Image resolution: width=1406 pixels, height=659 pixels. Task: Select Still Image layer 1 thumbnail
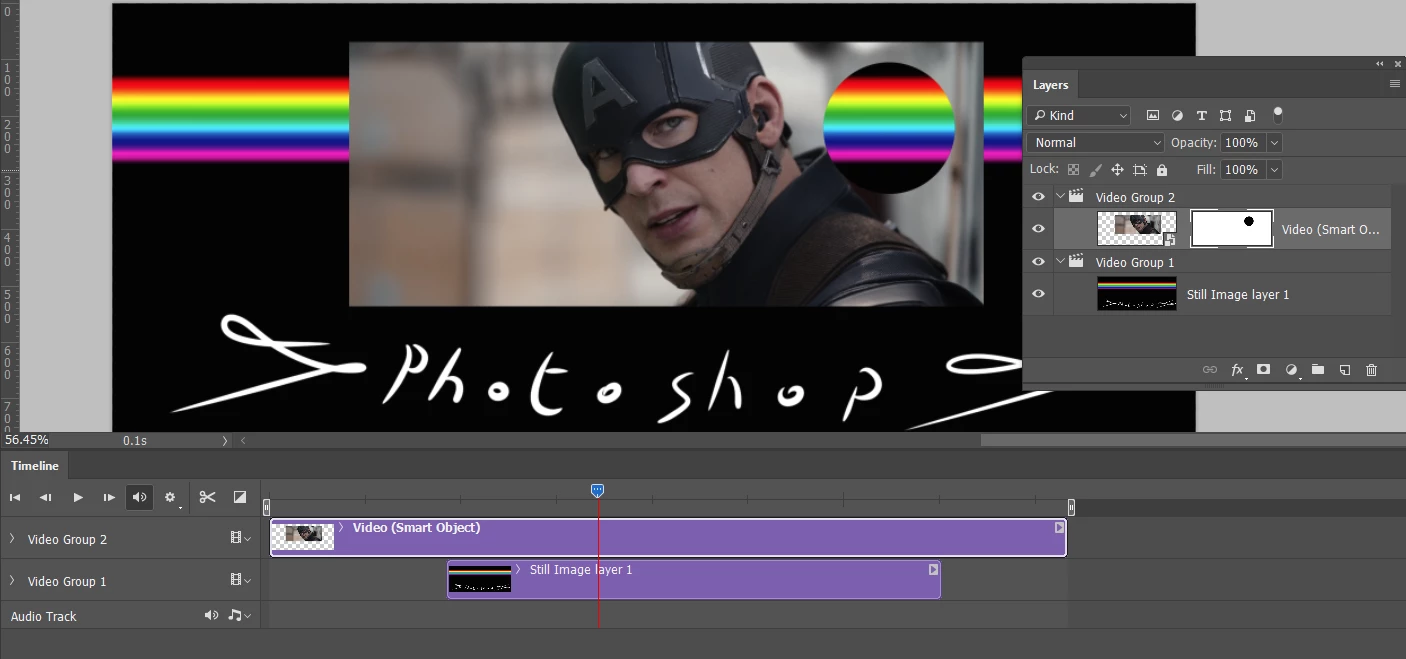(x=1137, y=294)
